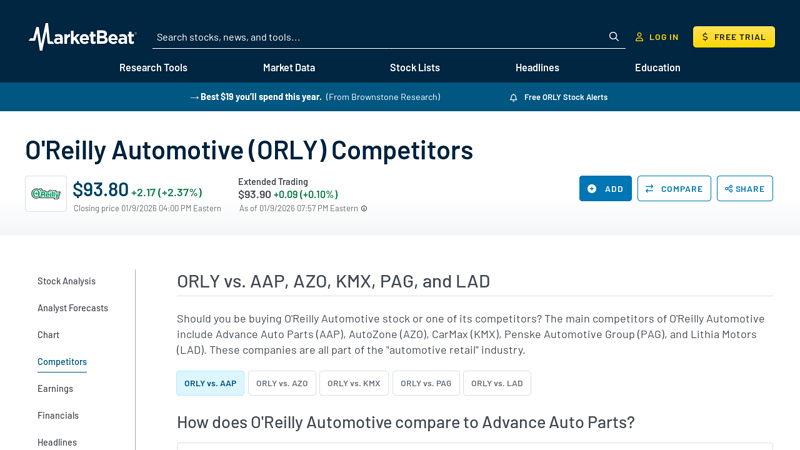Click the heading comparing to Advance Auto Parts
Screen dimensions: 800x450
(406, 422)
